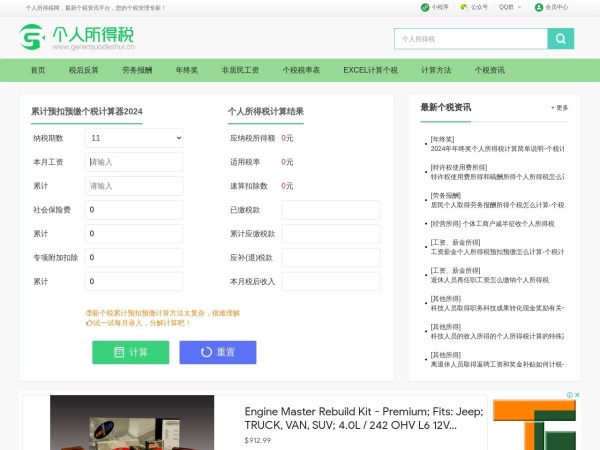The image size is (600, 450).
Task: Click into the 本月工资 input field
Action: pyautogui.click(x=134, y=162)
